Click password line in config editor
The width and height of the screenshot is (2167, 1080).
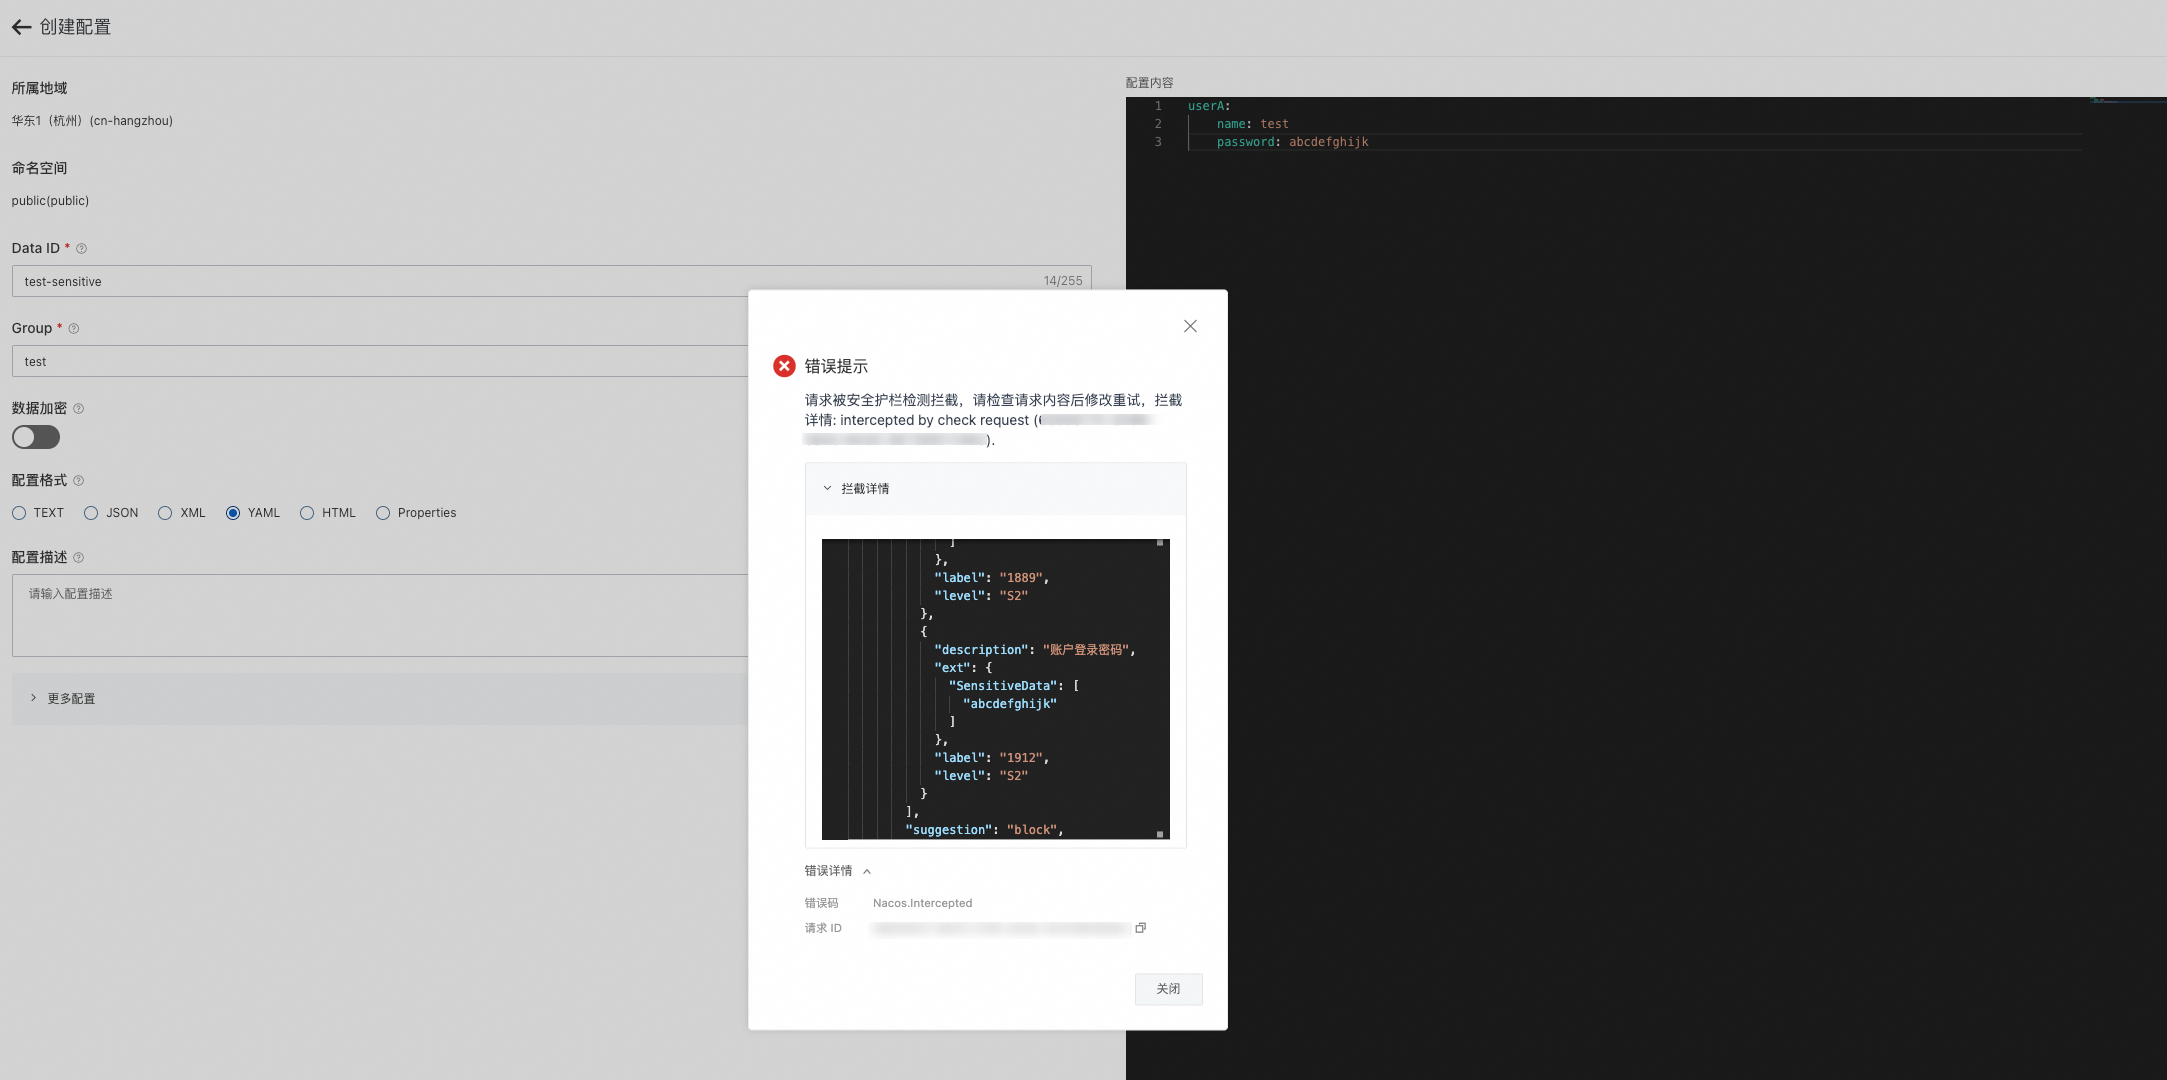pyautogui.click(x=1292, y=142)
